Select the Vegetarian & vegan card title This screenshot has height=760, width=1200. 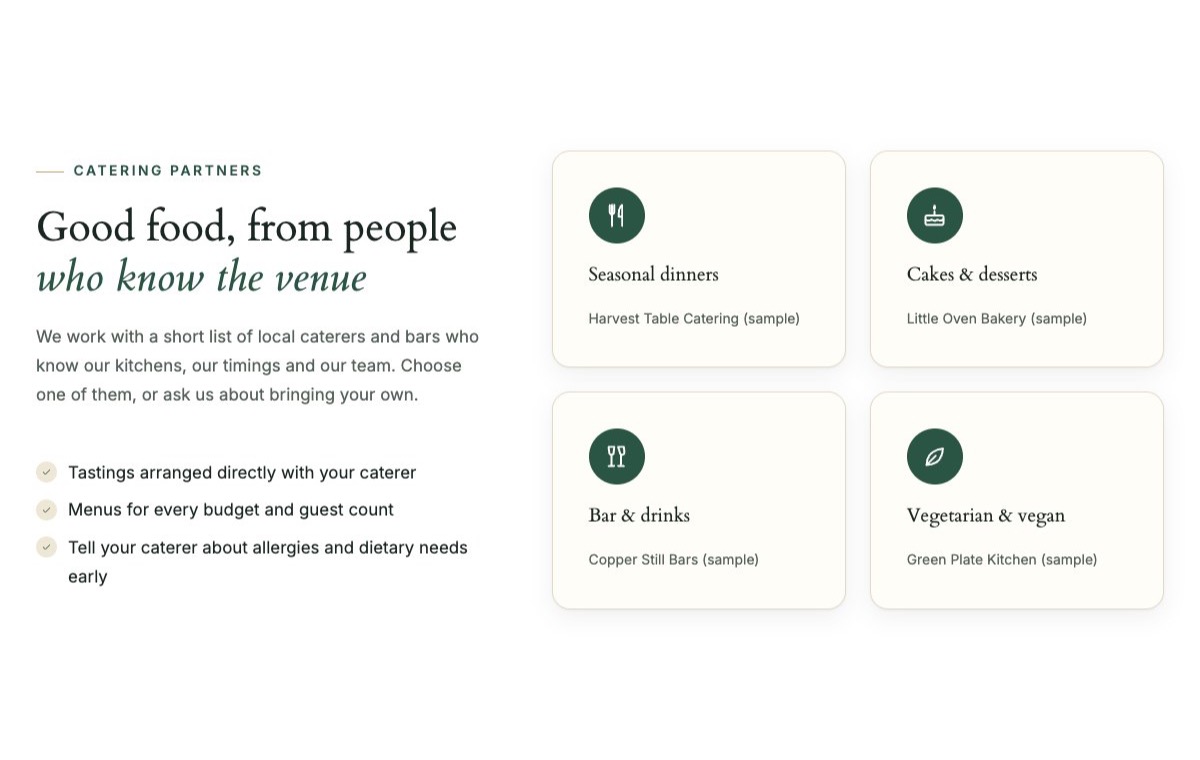[x=986, y=515]
